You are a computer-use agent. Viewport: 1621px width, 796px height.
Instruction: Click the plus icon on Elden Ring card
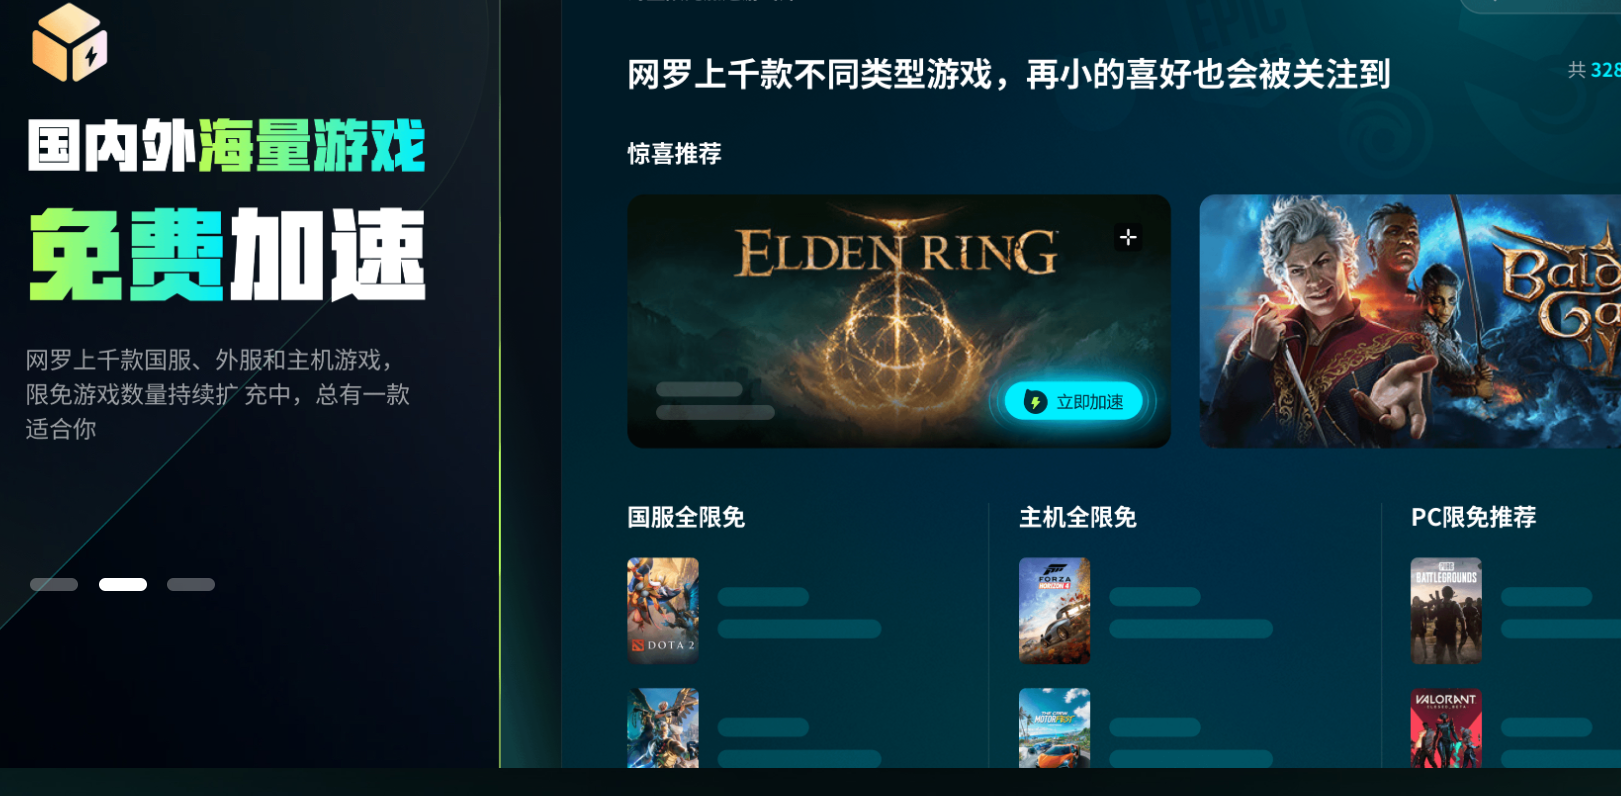coord(1128,237)
